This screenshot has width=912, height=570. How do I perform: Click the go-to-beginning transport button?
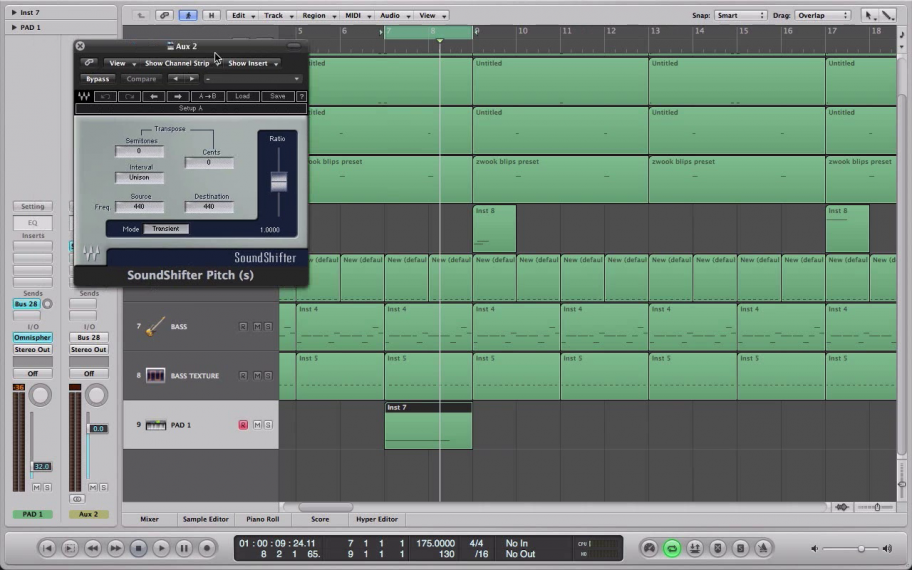click(x=47, y=548)
